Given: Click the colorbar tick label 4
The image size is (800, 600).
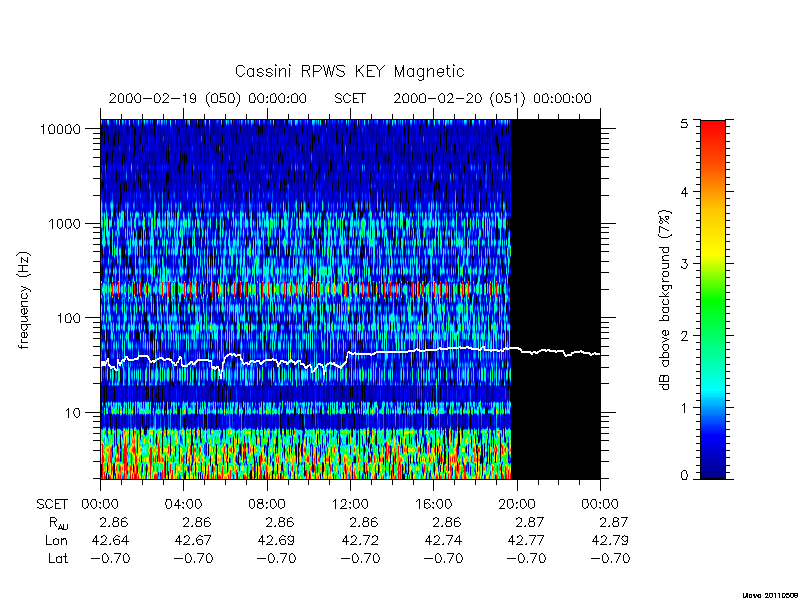Looking at the screenshot, I should [684, 192].
